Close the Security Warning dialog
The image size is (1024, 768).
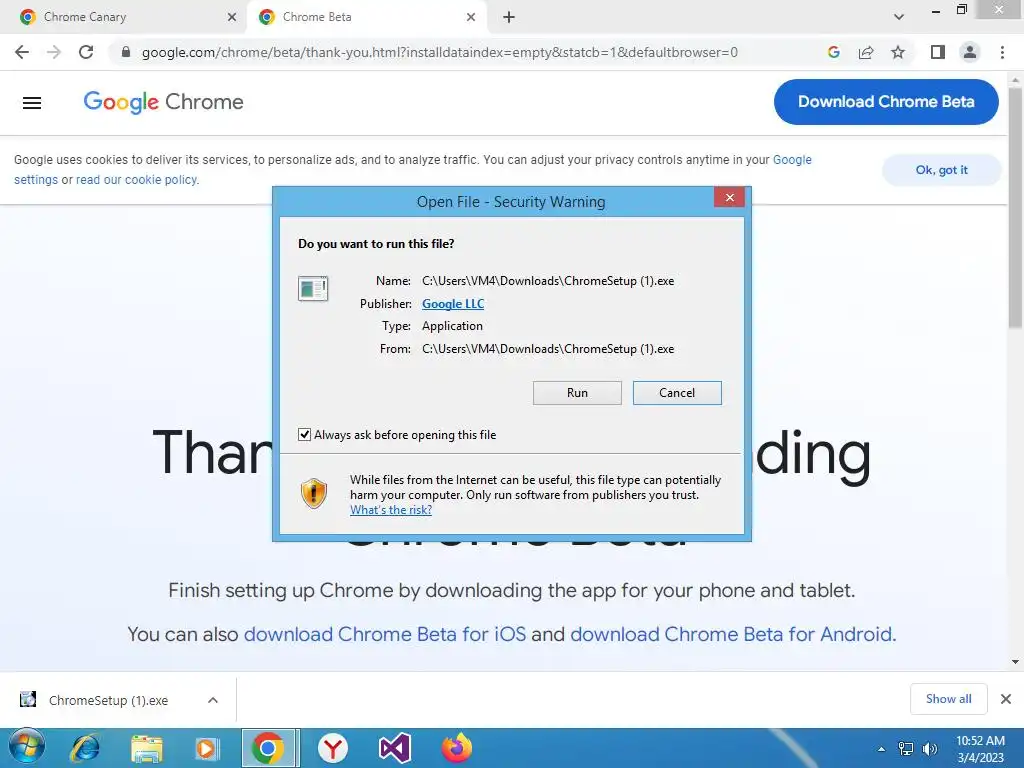pos(729,197)
